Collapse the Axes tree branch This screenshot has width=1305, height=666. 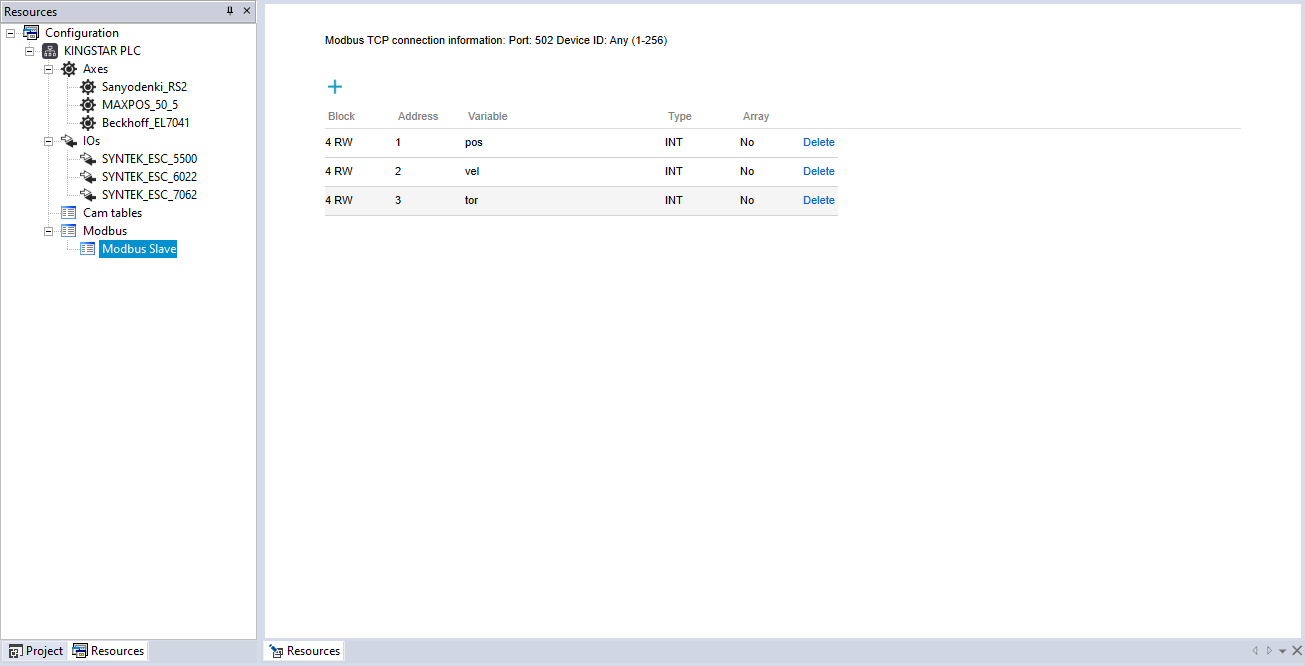pos(48,69)
